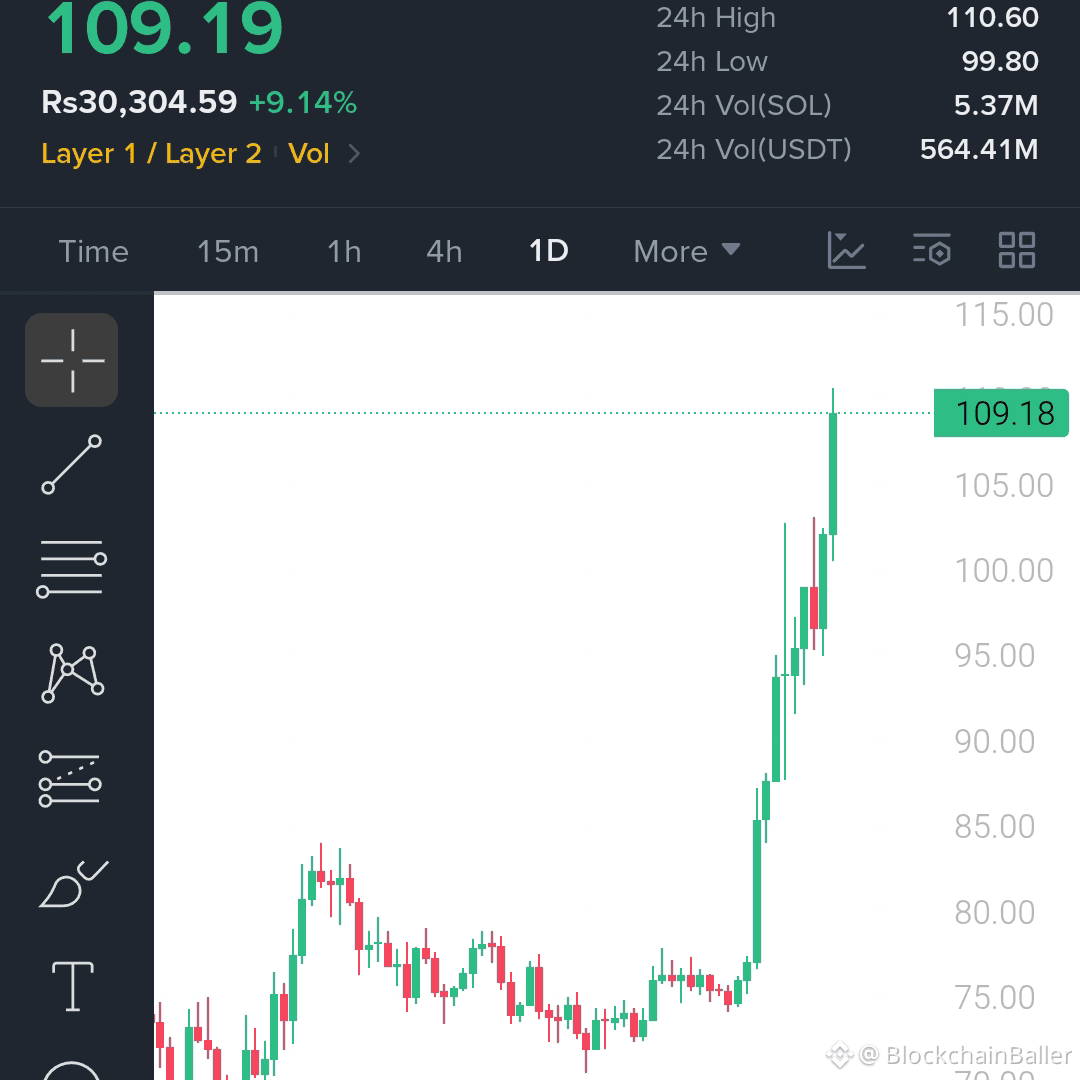The height and width of the screenshot is (1080, 1080).
Task: Open the Vol tag link
Action: (x=309, y=154)
